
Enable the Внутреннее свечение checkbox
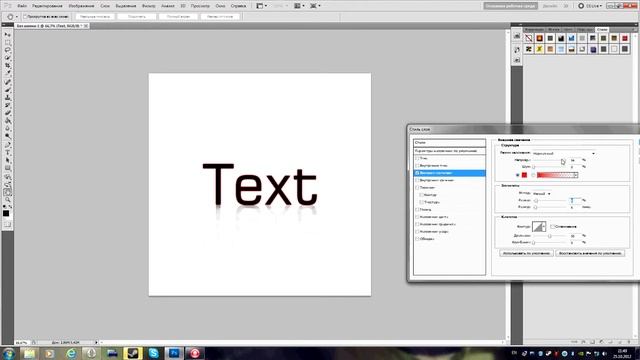(x=417, y=180)
